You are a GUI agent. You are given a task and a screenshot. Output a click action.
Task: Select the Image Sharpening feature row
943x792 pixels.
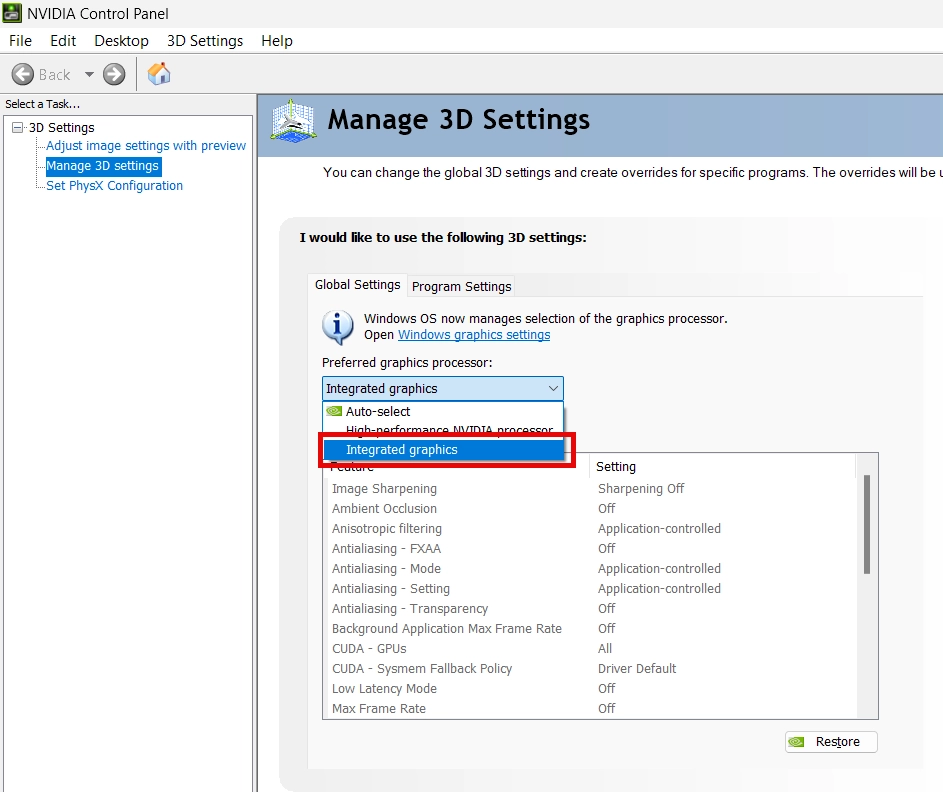(x=384, y=489)
